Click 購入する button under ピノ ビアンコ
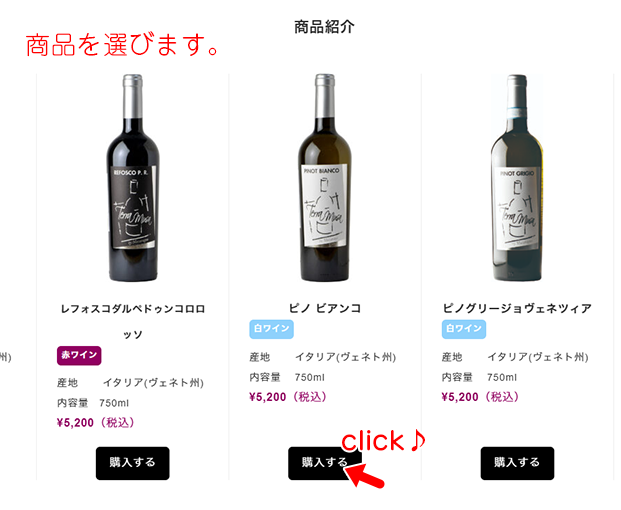Image resolution: width=621 pixels, height=510 pixels. [x=325, y=463]
